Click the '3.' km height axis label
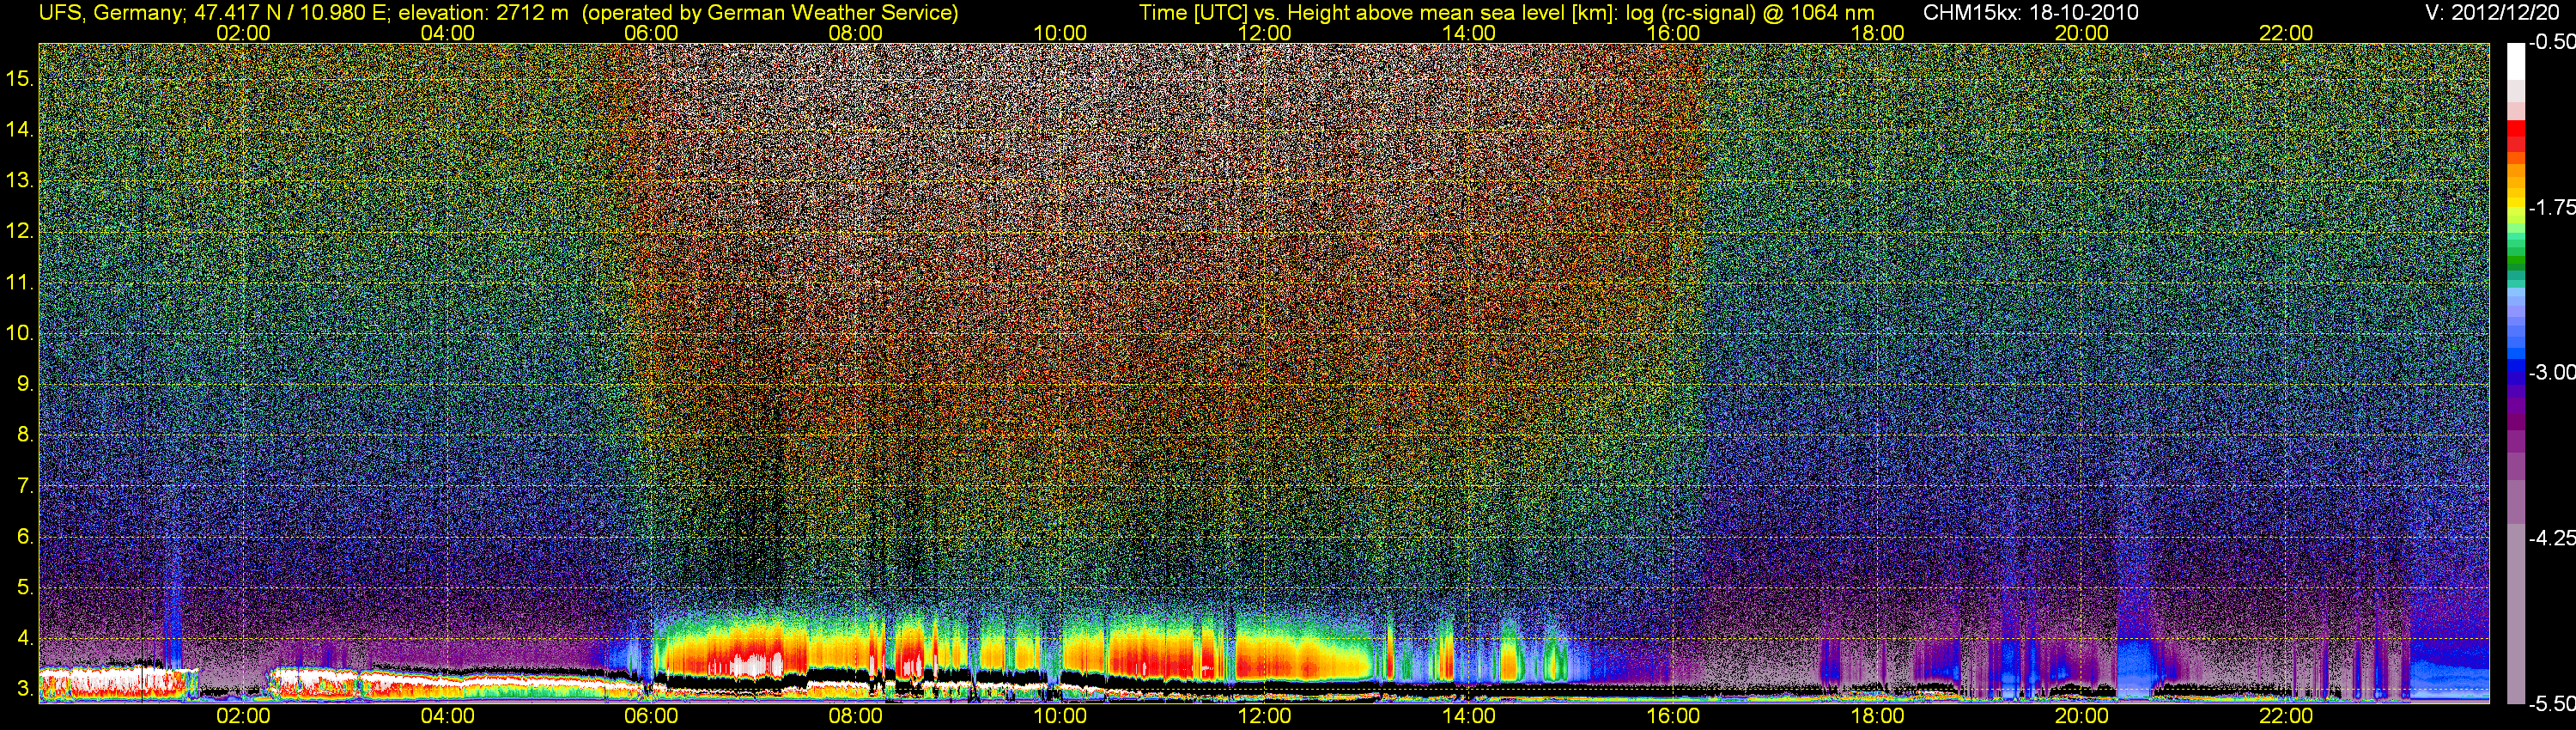Screen dimensions: 2576x730 click(x=25, y=689)
